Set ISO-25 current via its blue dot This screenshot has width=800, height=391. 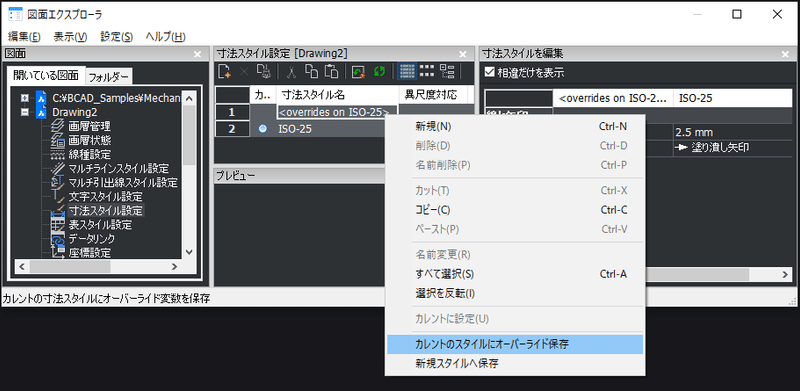(263, 129)
